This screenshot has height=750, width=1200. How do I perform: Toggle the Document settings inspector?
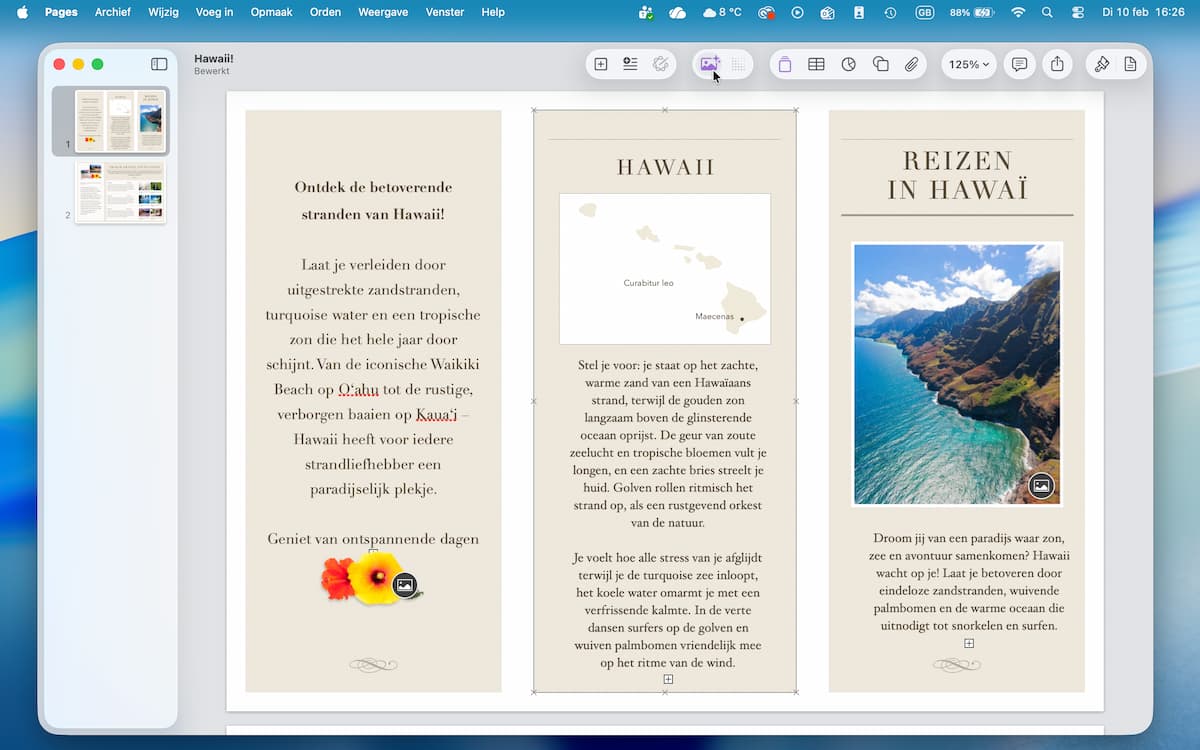coord(1130,64)
